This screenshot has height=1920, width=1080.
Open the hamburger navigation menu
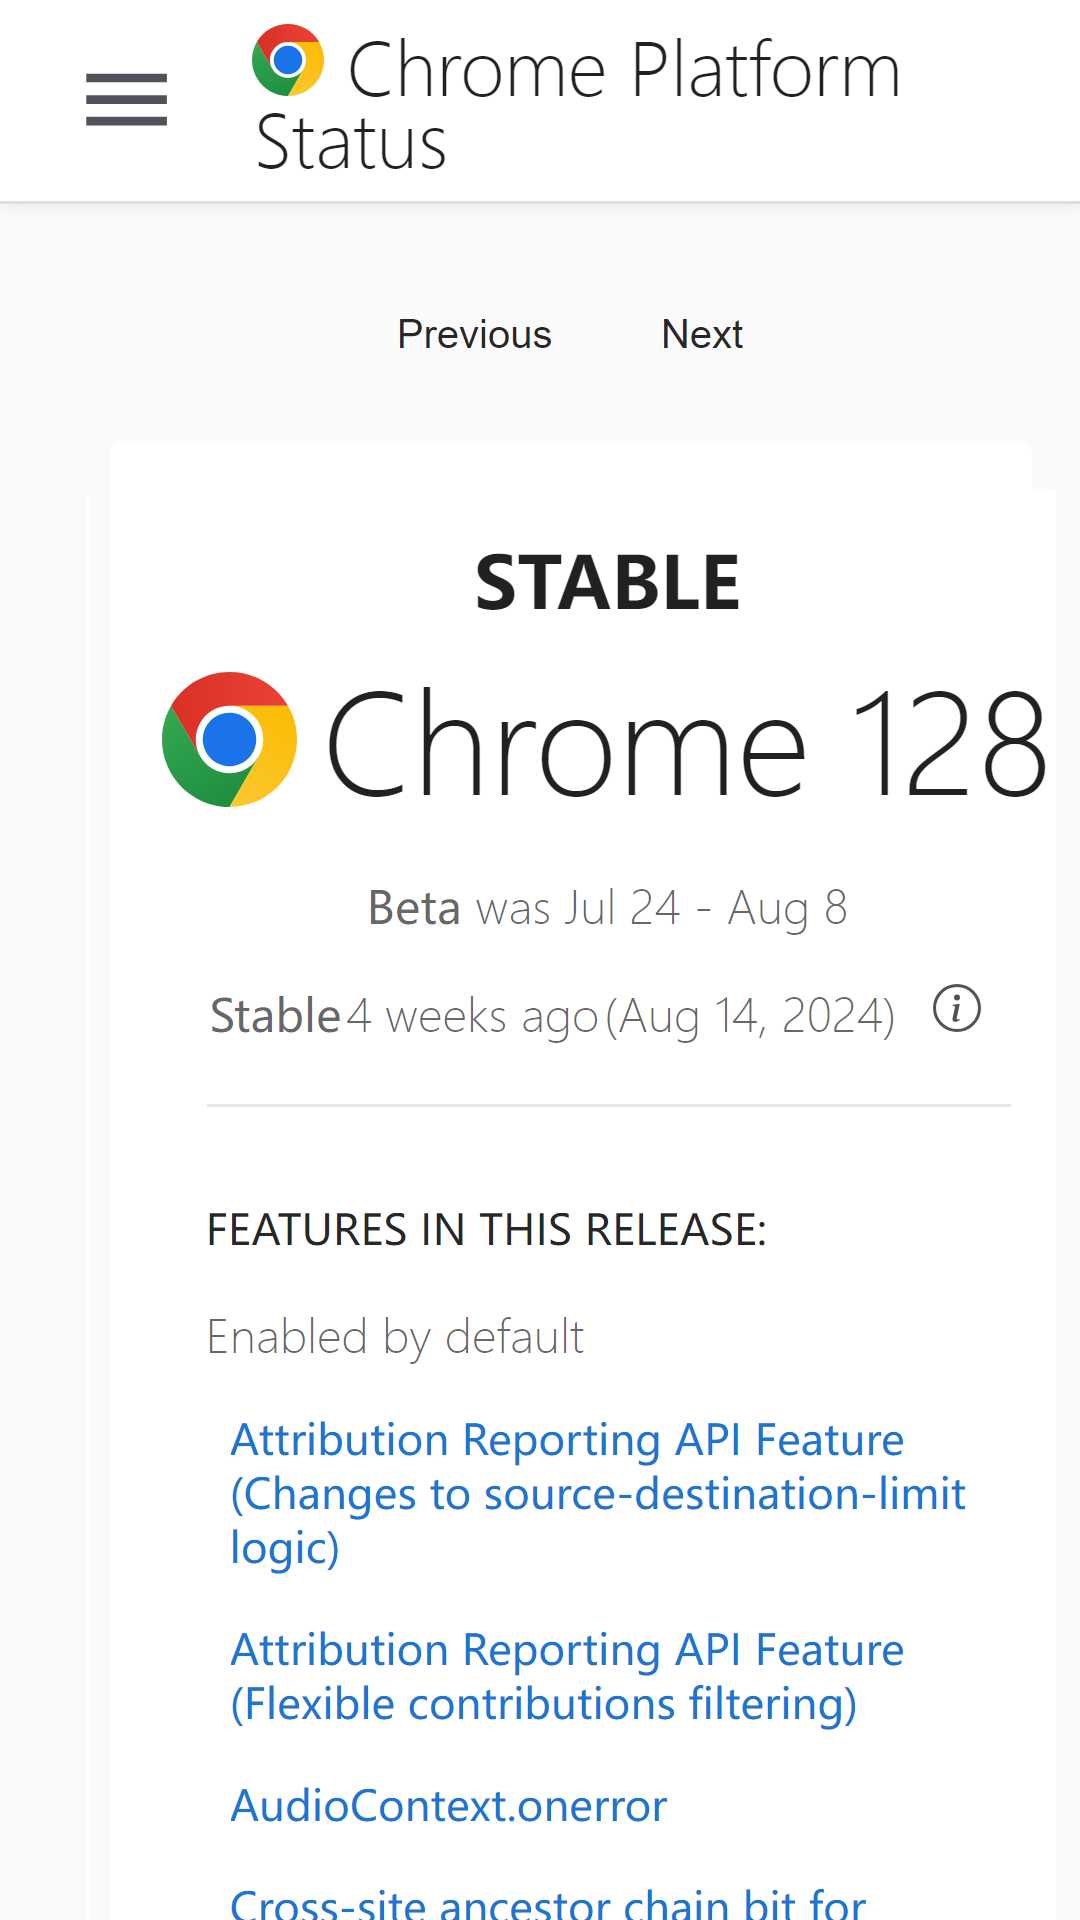click(126, 100)
